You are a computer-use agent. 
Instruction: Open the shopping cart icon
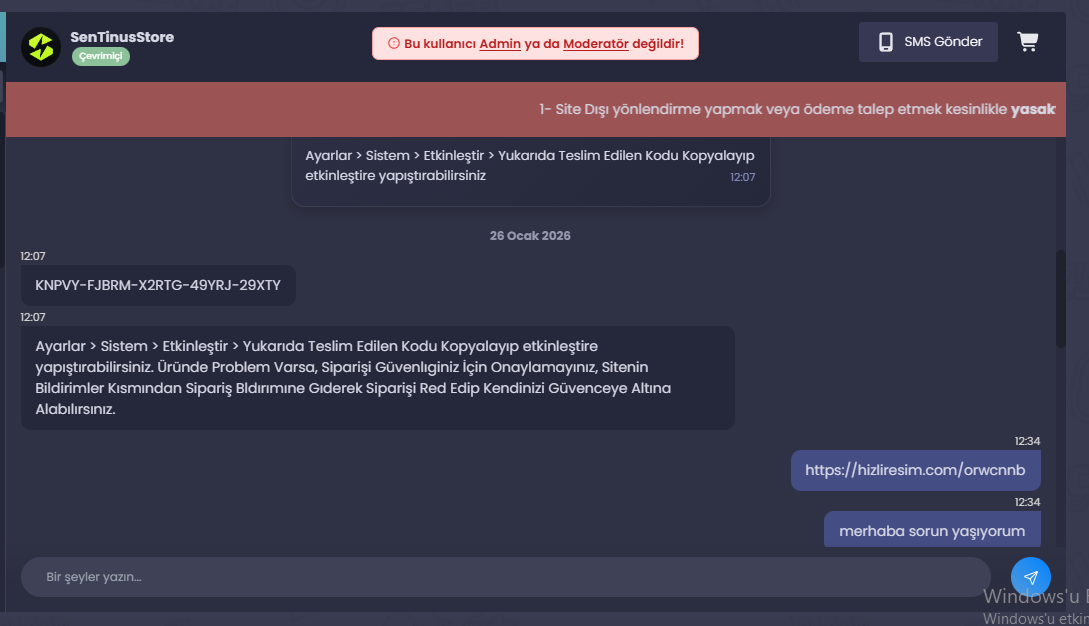click(x=1027, y=42)
